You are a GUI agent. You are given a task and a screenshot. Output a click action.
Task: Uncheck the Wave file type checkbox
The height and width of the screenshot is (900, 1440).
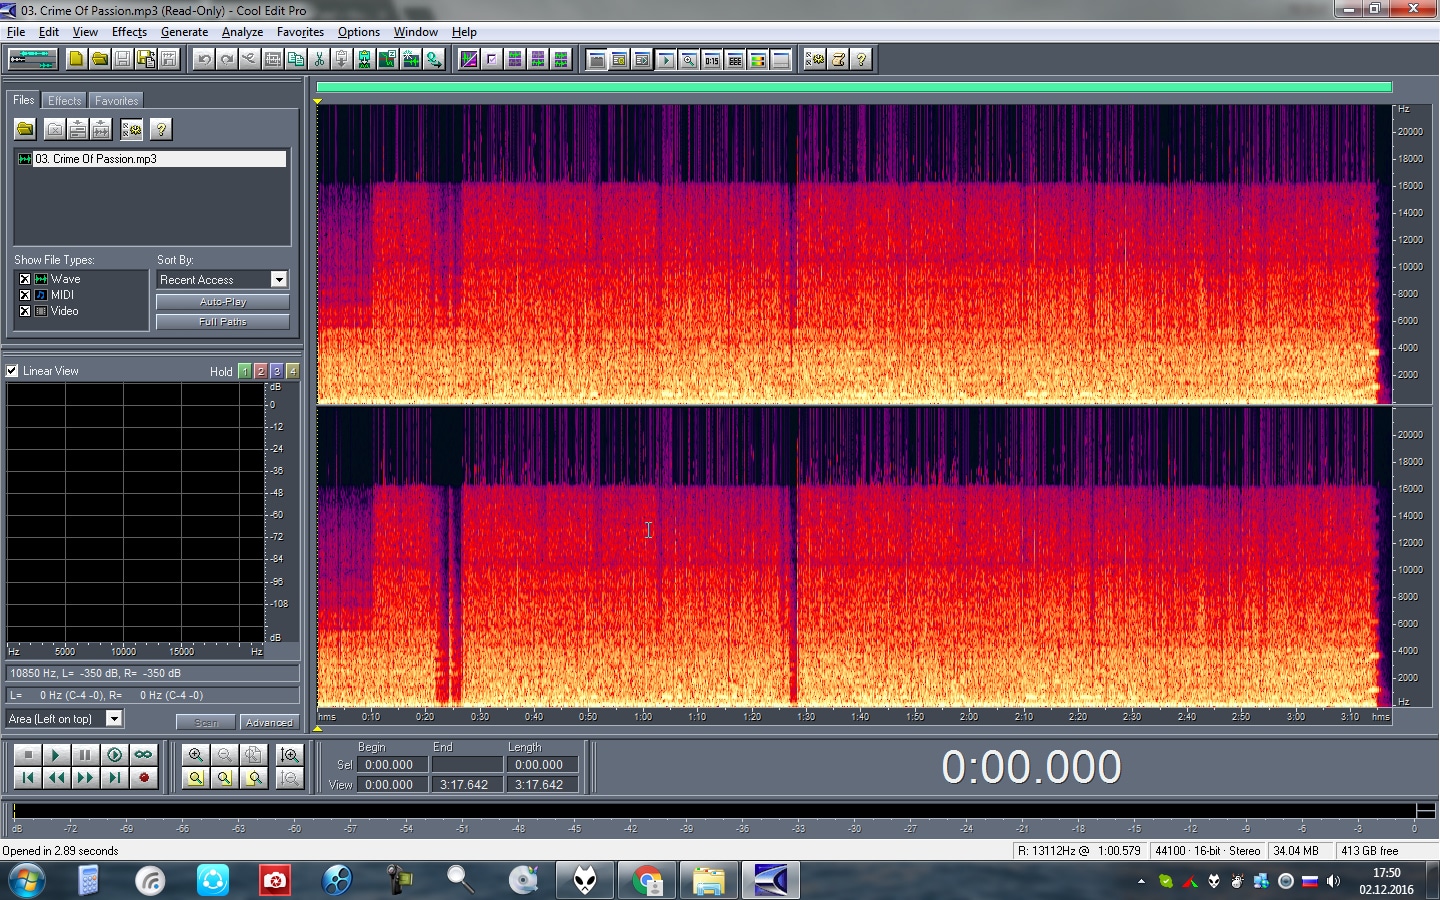25,279
